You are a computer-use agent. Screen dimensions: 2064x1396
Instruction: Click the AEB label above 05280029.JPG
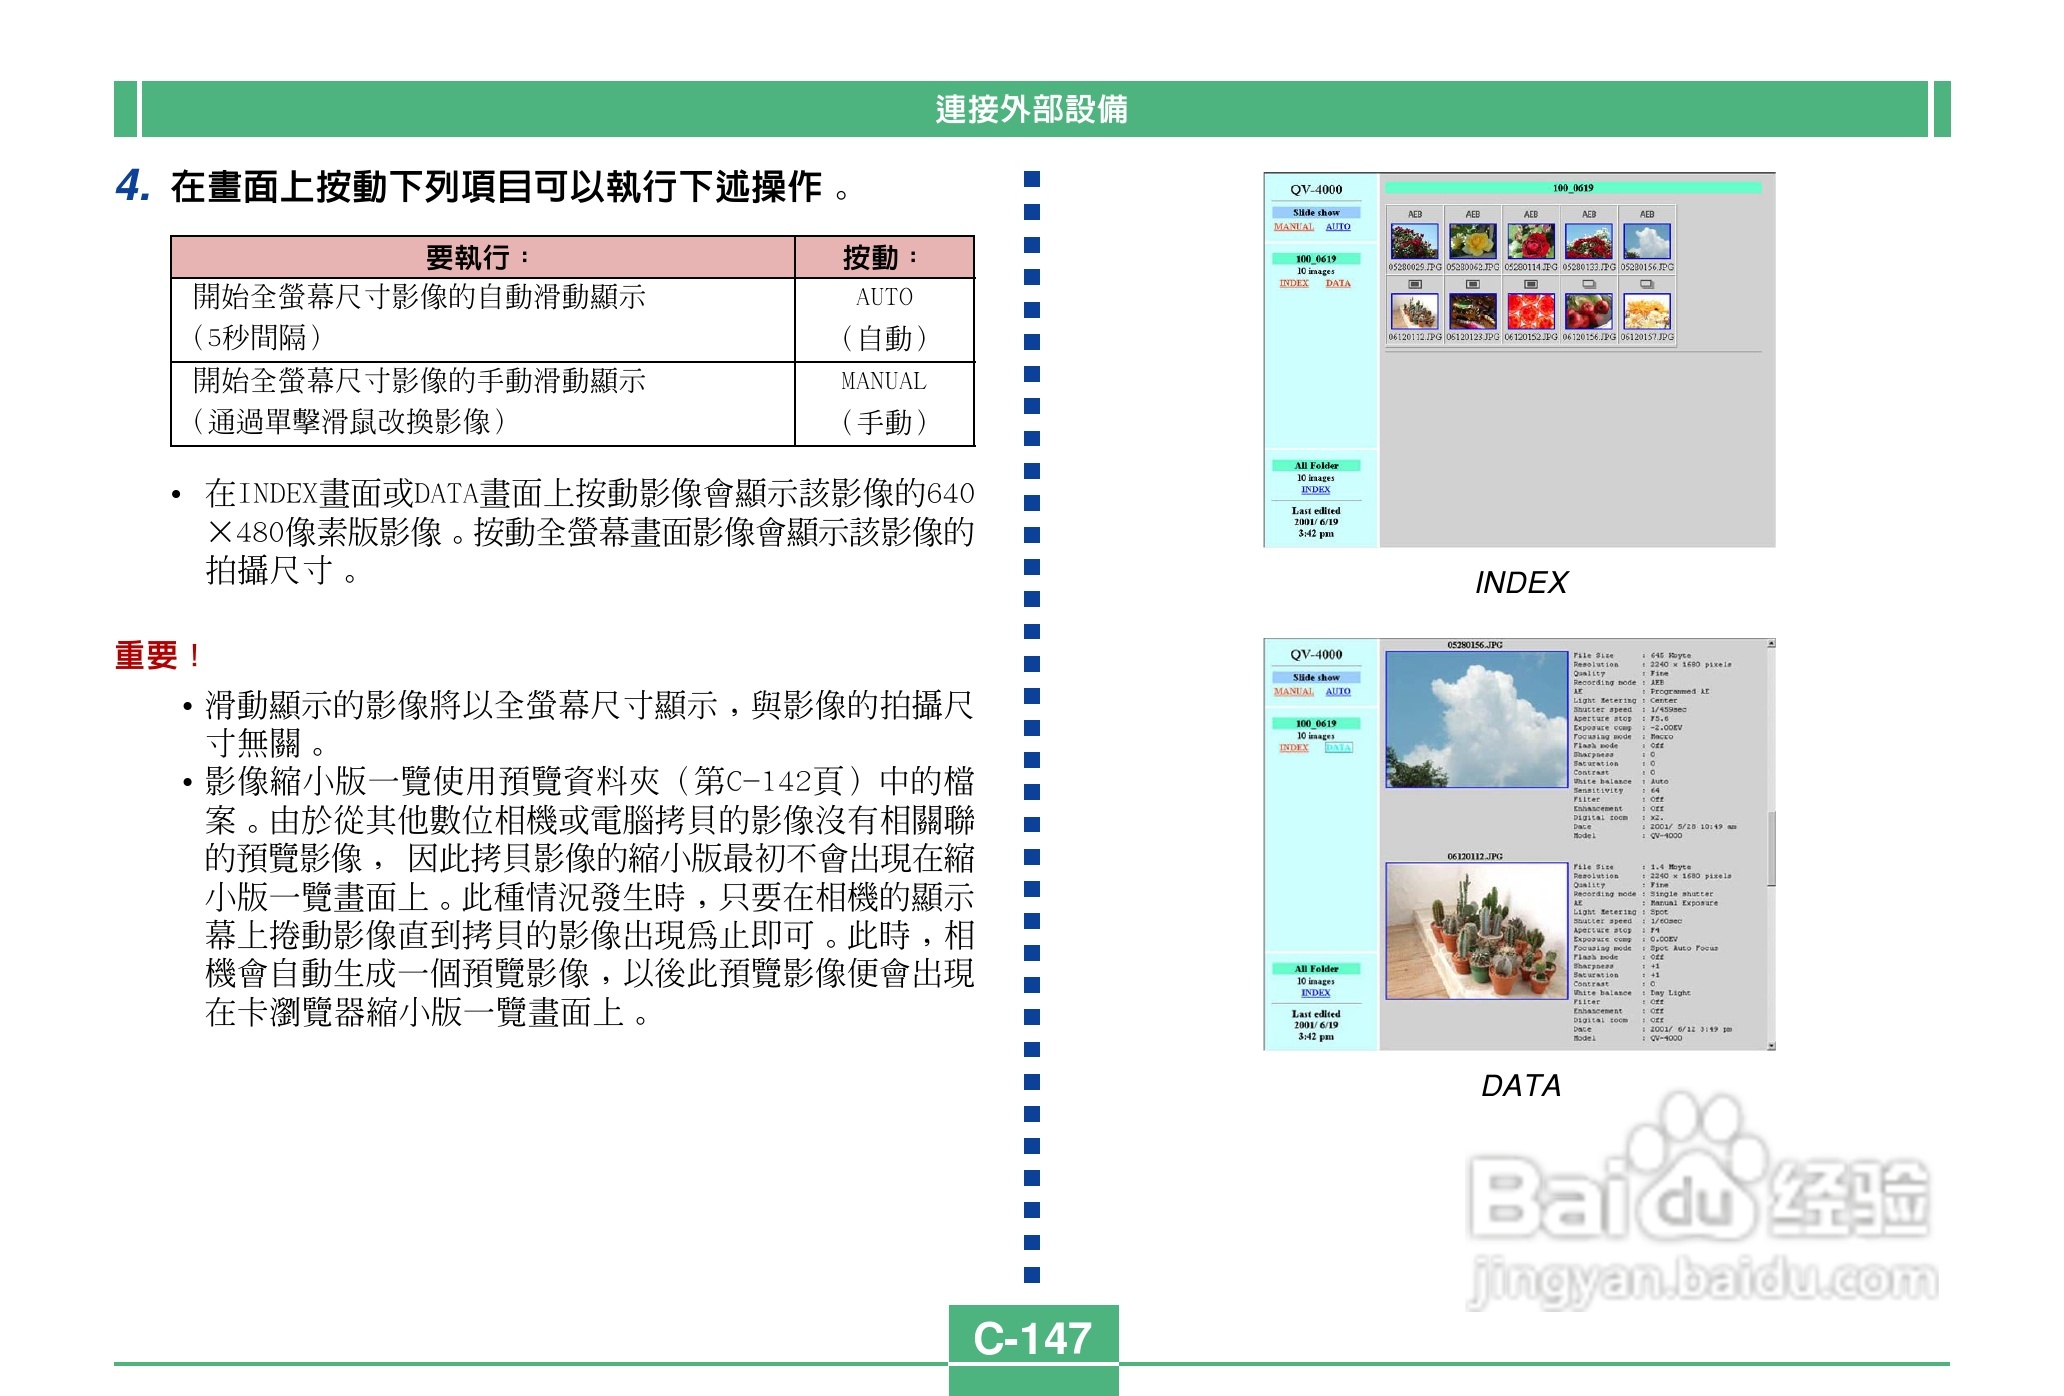(x=1414, y=214)
